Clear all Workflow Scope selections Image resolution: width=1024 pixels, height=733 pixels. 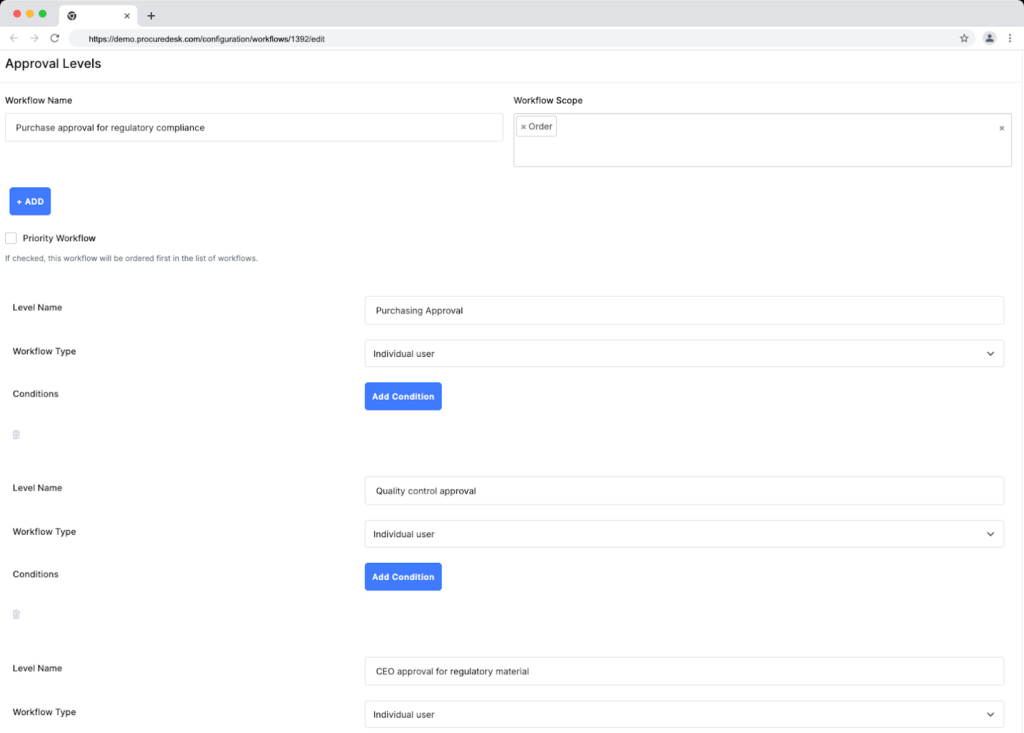click(x=1001, y=128)
